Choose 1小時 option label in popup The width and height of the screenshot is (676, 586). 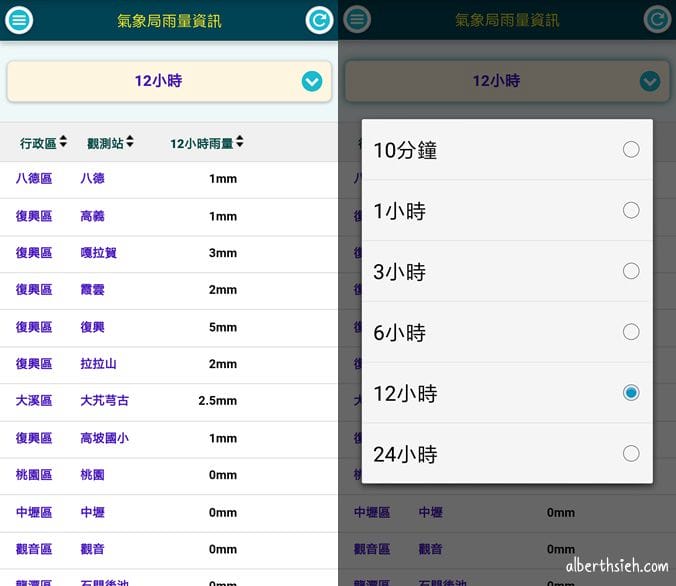pyautogui.click(x=400, y=211)
